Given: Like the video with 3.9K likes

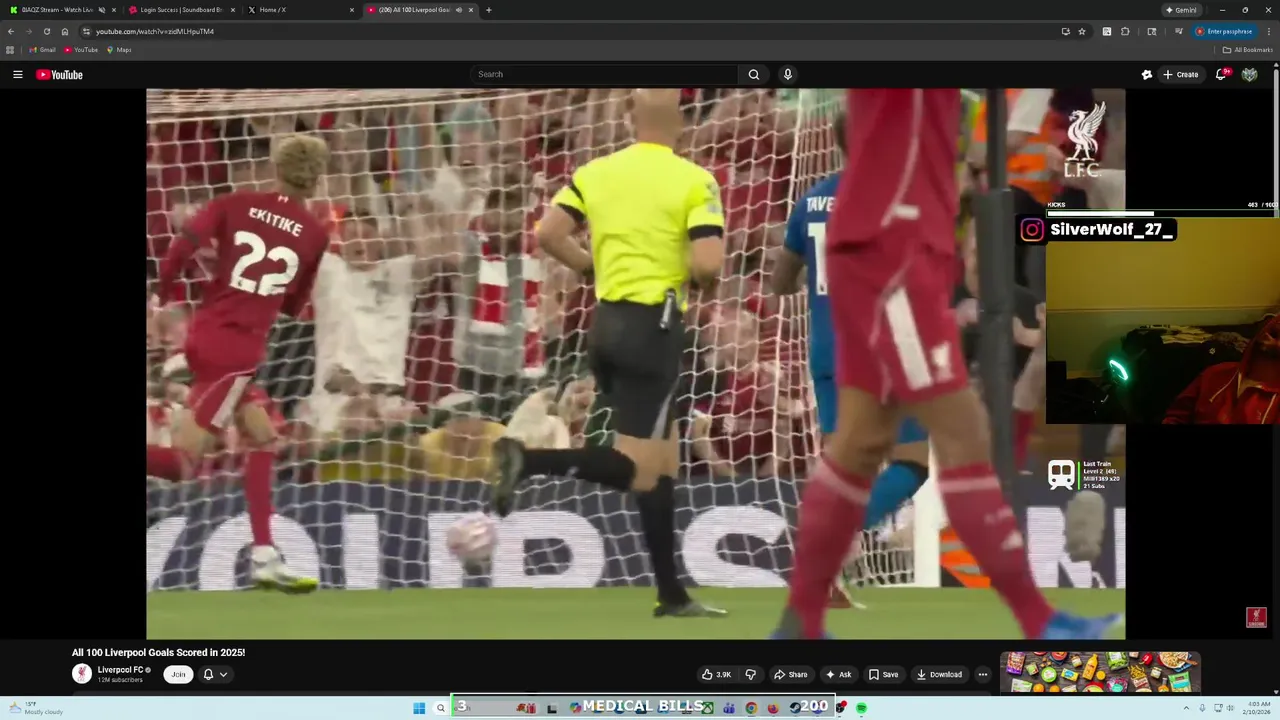Looking at the screenshot, I should [x=716, y=675].
